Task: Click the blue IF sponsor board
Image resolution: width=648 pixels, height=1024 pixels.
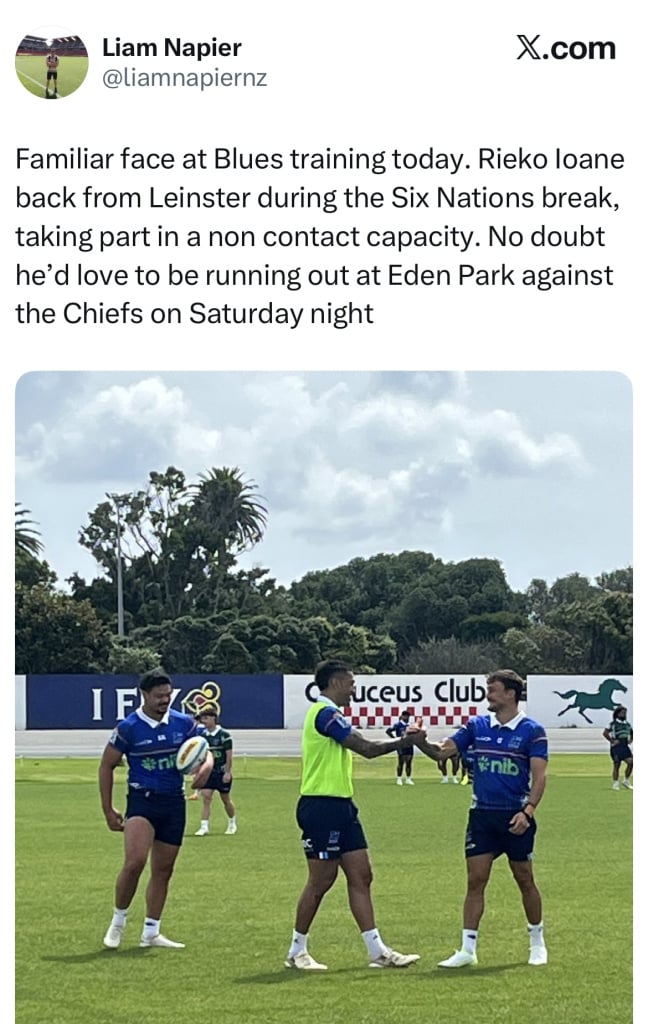Action: pos(154,701)
